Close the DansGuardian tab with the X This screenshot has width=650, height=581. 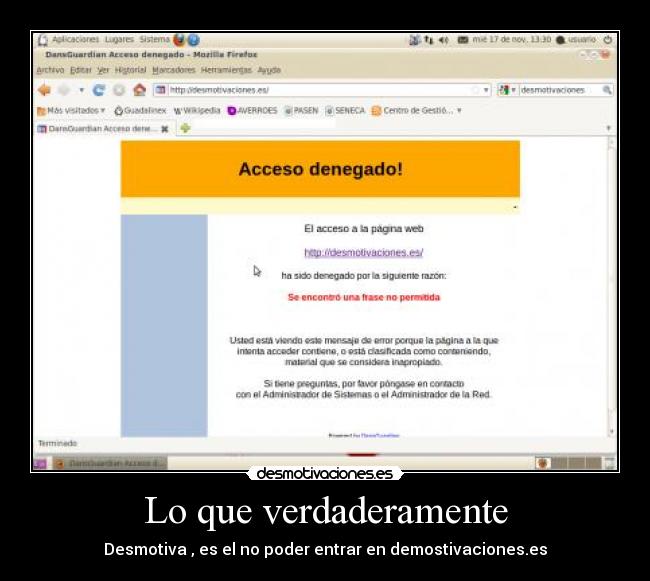pos(165,129)
